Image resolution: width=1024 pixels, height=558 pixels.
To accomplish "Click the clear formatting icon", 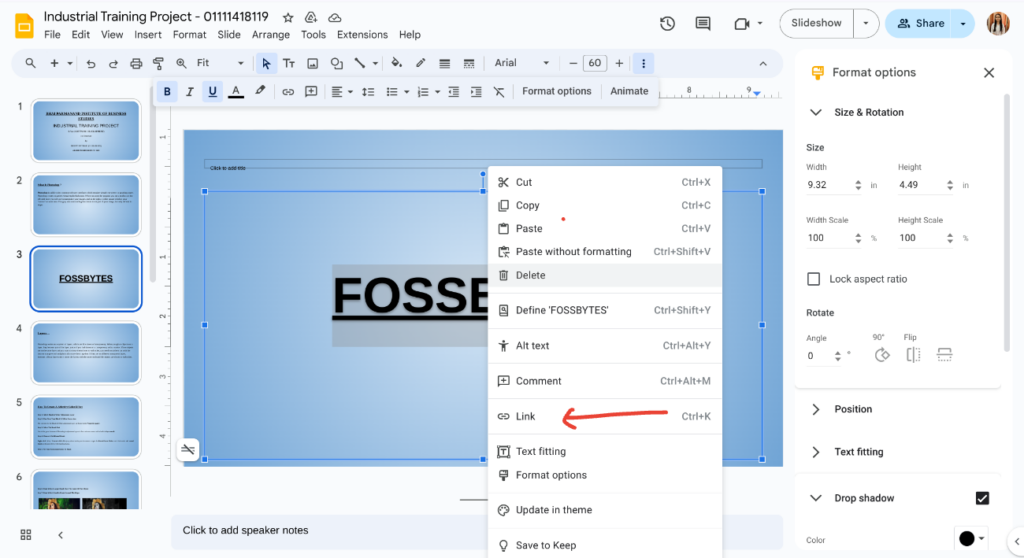I will [499, 91].
